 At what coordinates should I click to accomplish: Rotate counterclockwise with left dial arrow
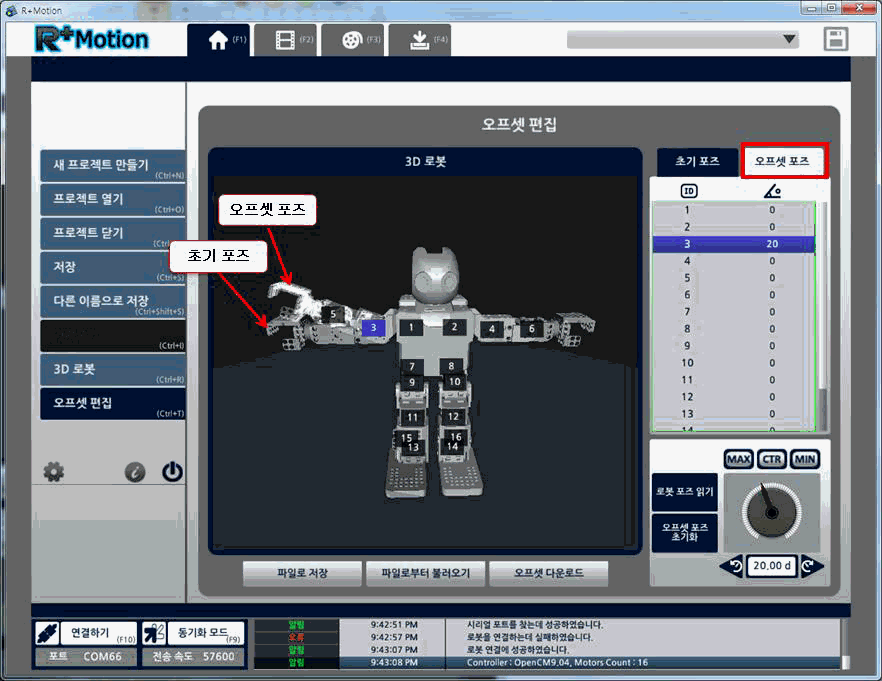[731, 566]
